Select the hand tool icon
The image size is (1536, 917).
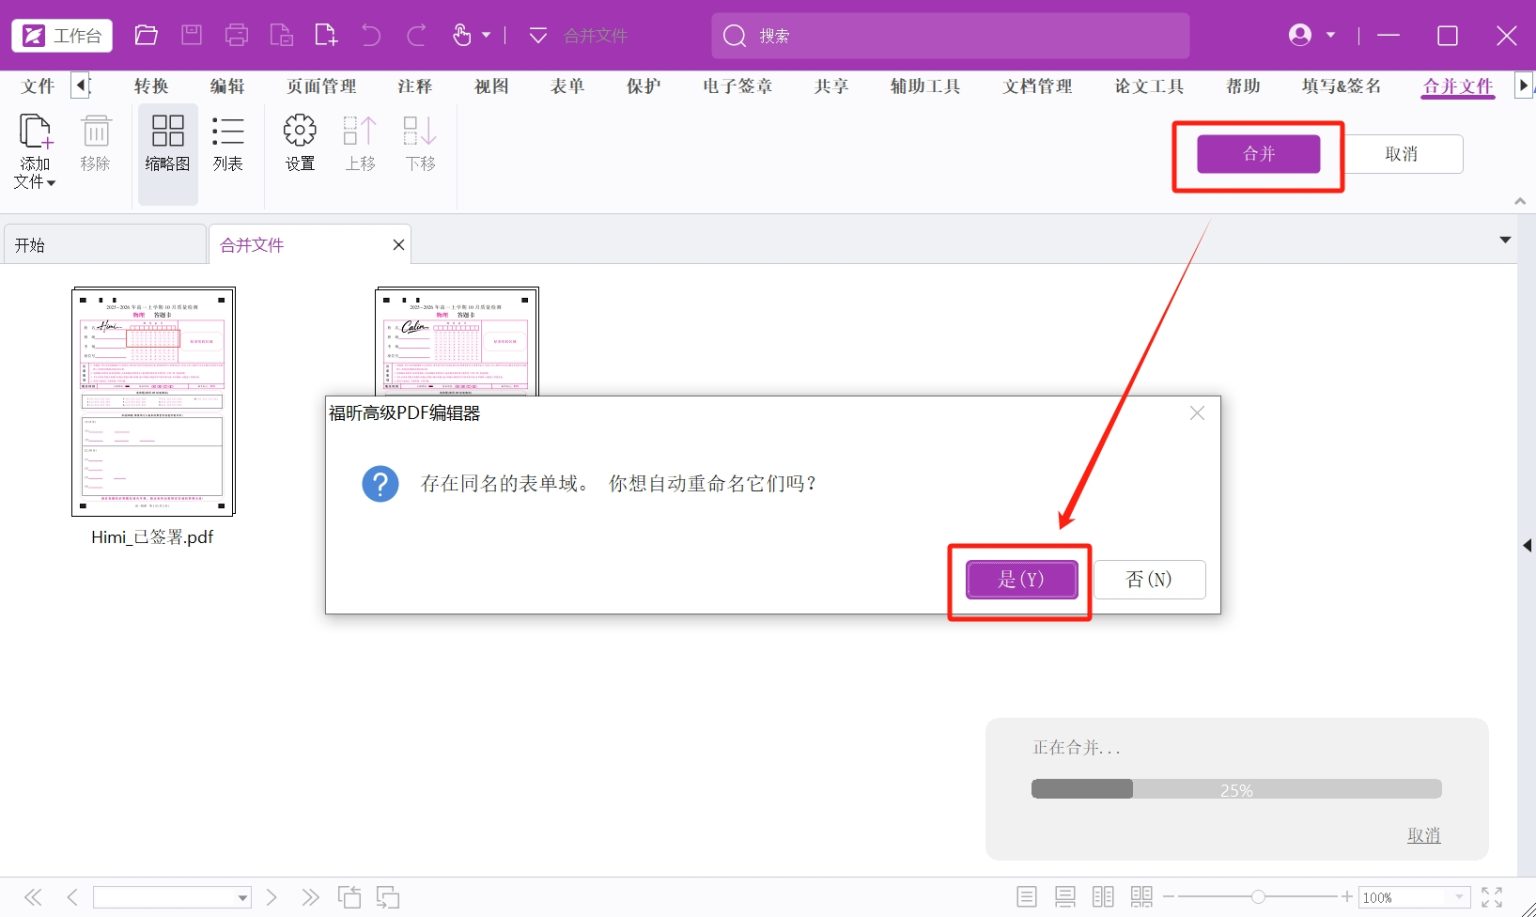pyautogui.click(x=462, y=36)
